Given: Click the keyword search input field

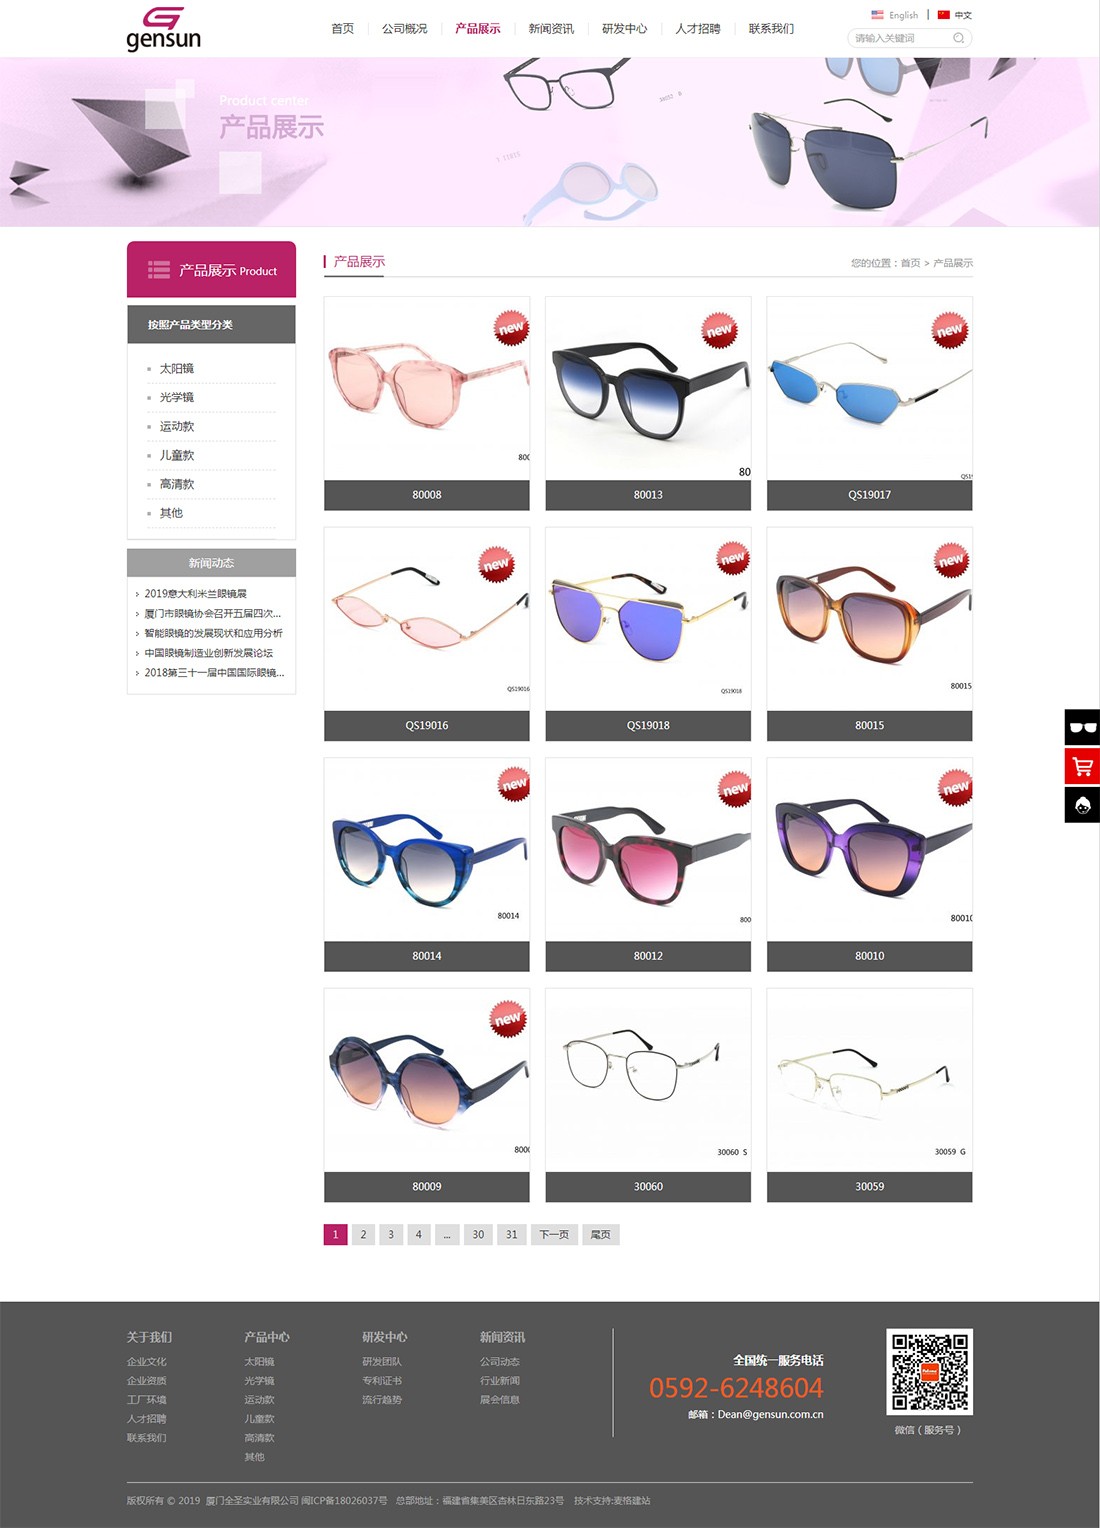Looking at the screenshot, I should pos(900,38).
